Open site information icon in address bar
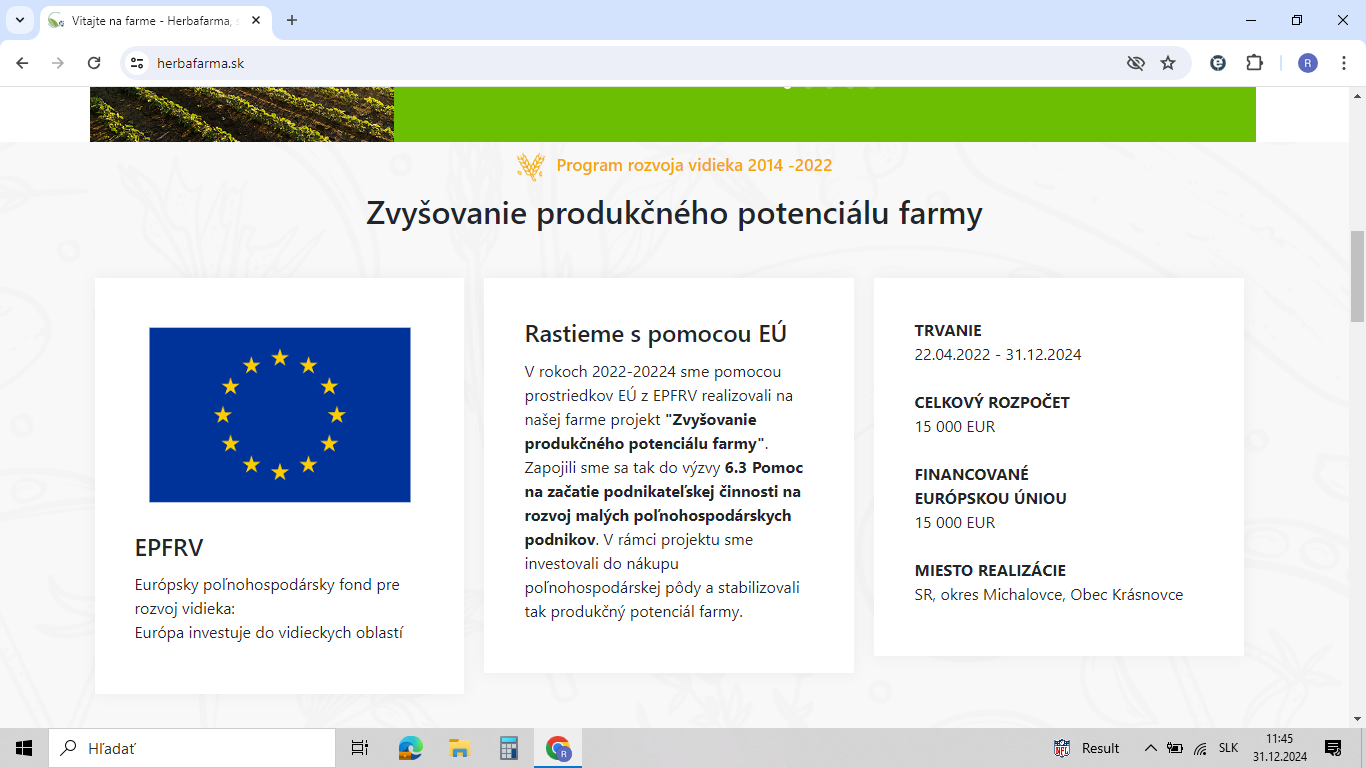Screen dimensions: 1366x768 (x=138, y=63)
